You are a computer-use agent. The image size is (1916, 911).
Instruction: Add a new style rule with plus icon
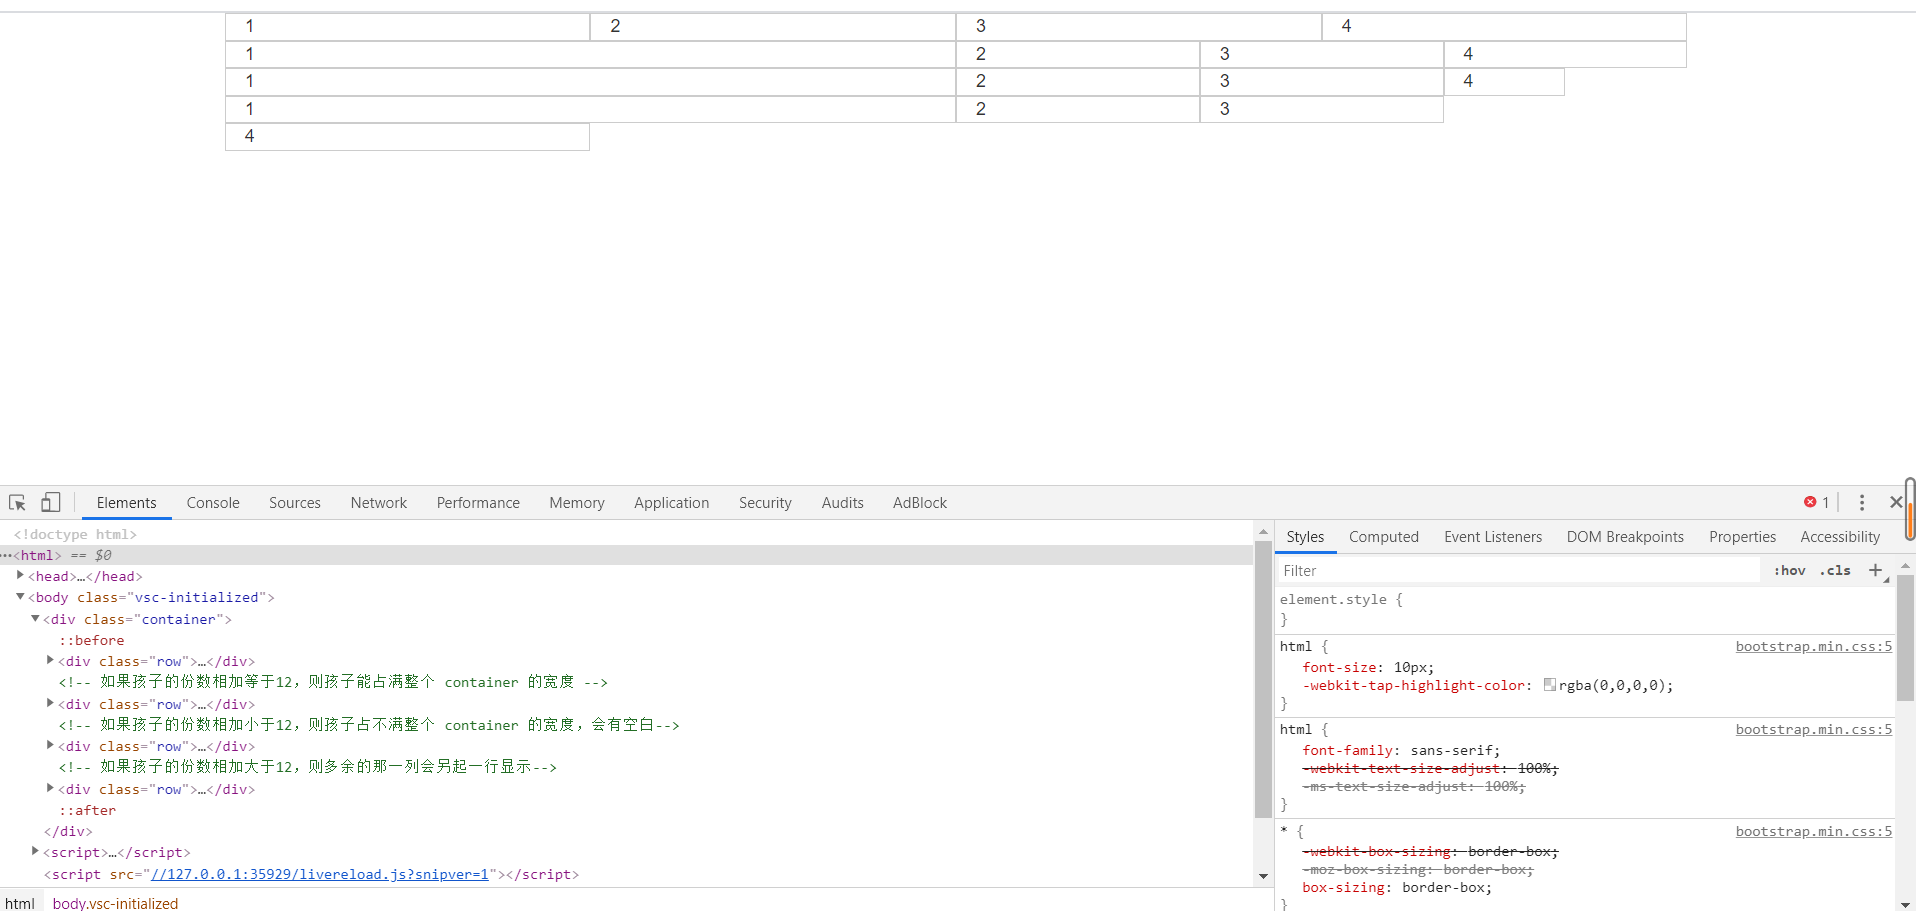1875,570
